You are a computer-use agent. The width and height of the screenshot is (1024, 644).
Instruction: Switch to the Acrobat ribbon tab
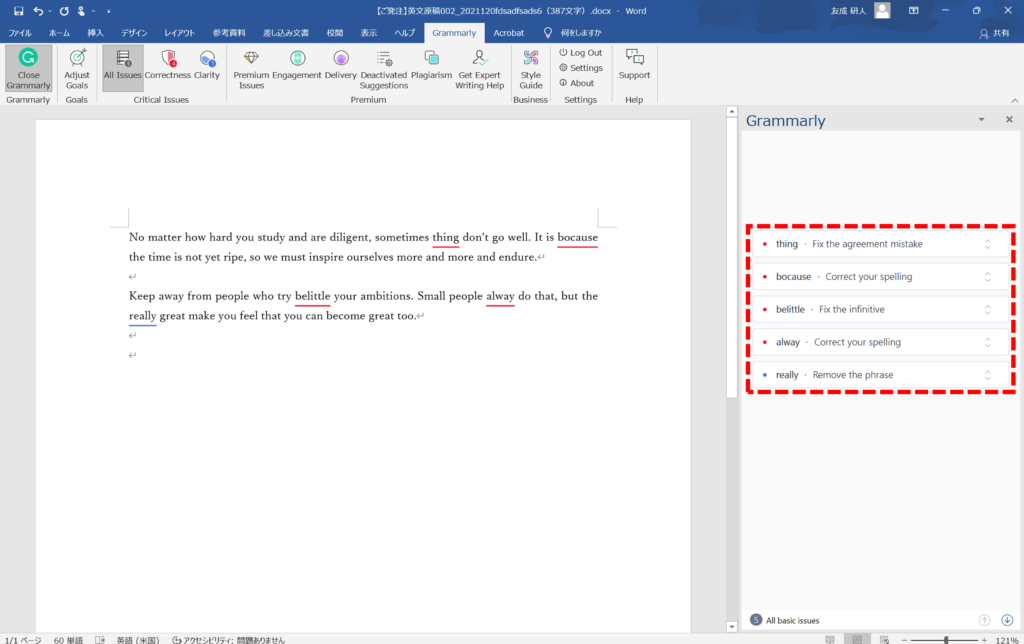[x=508, y=33]
